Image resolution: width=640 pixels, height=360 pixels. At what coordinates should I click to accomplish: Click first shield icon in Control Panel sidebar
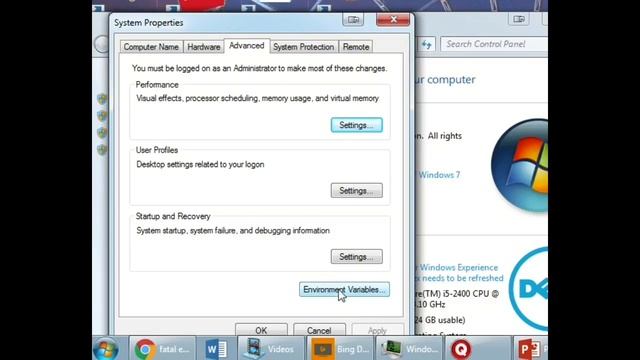pos(102,98)
